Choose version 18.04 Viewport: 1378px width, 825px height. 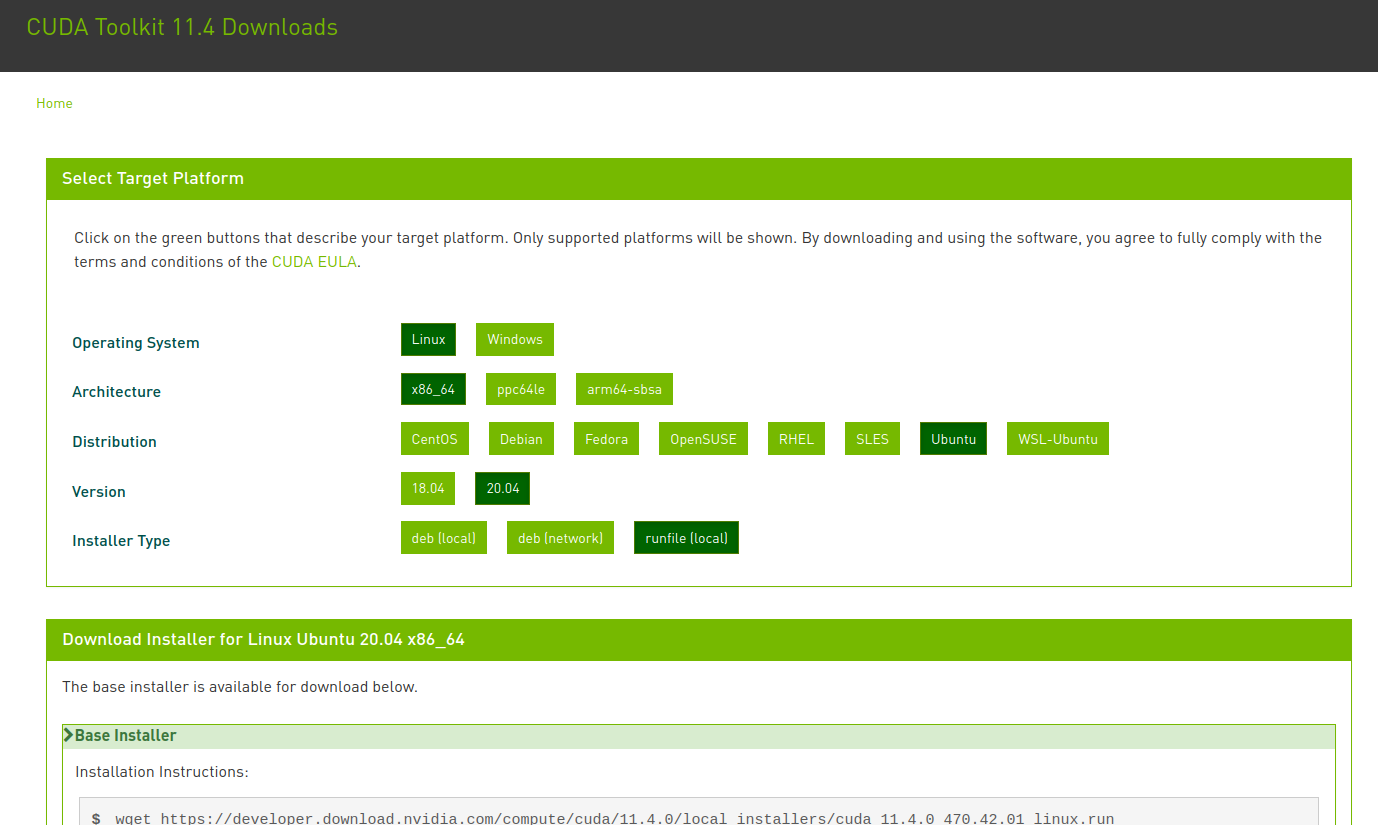pos(428,488)
